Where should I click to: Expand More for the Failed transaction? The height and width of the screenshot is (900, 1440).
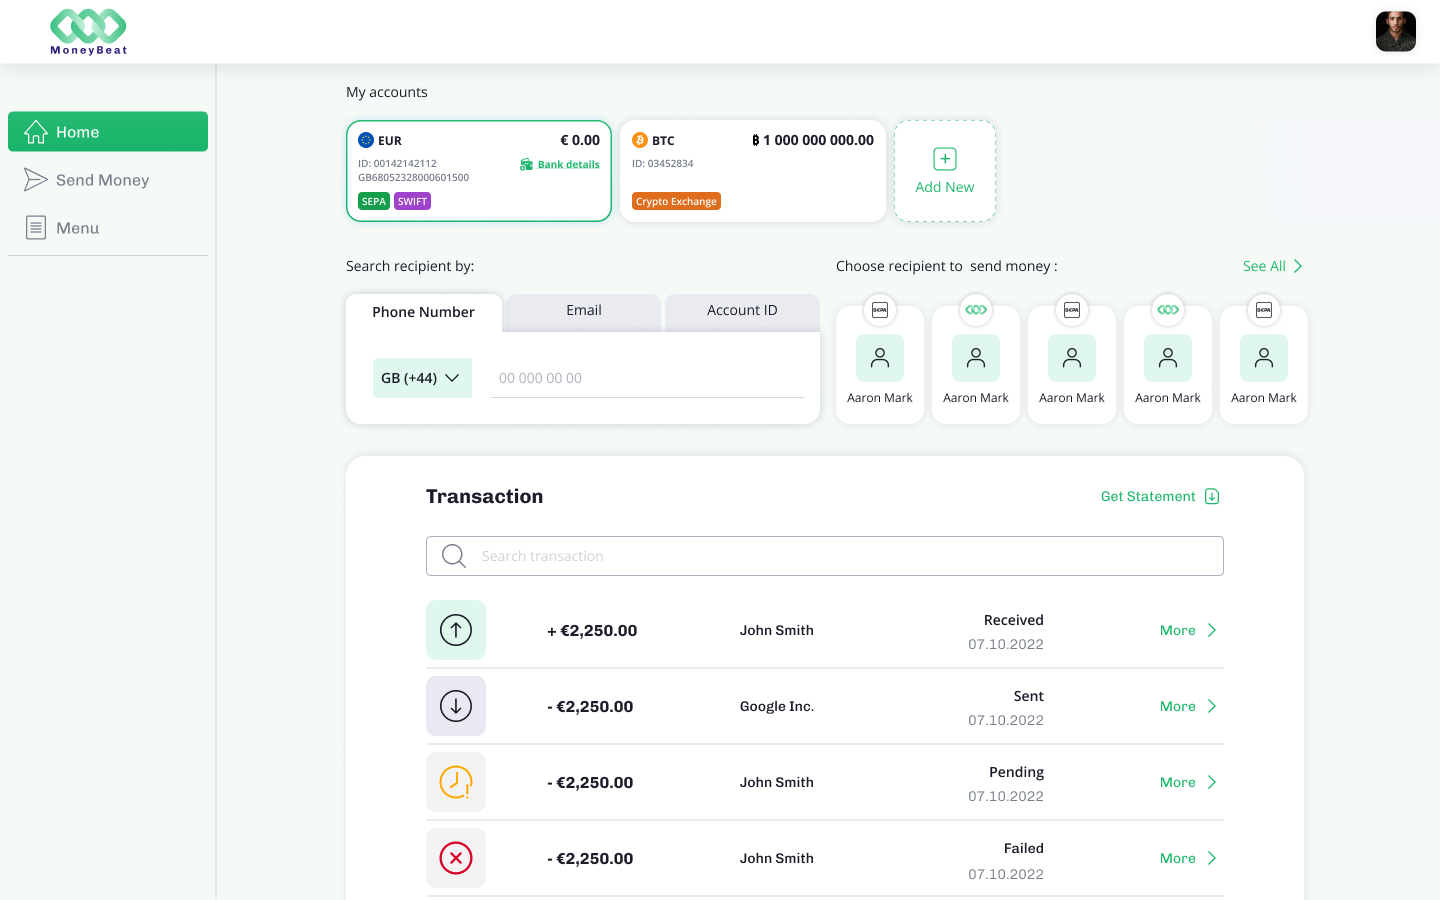point(1188,858)
